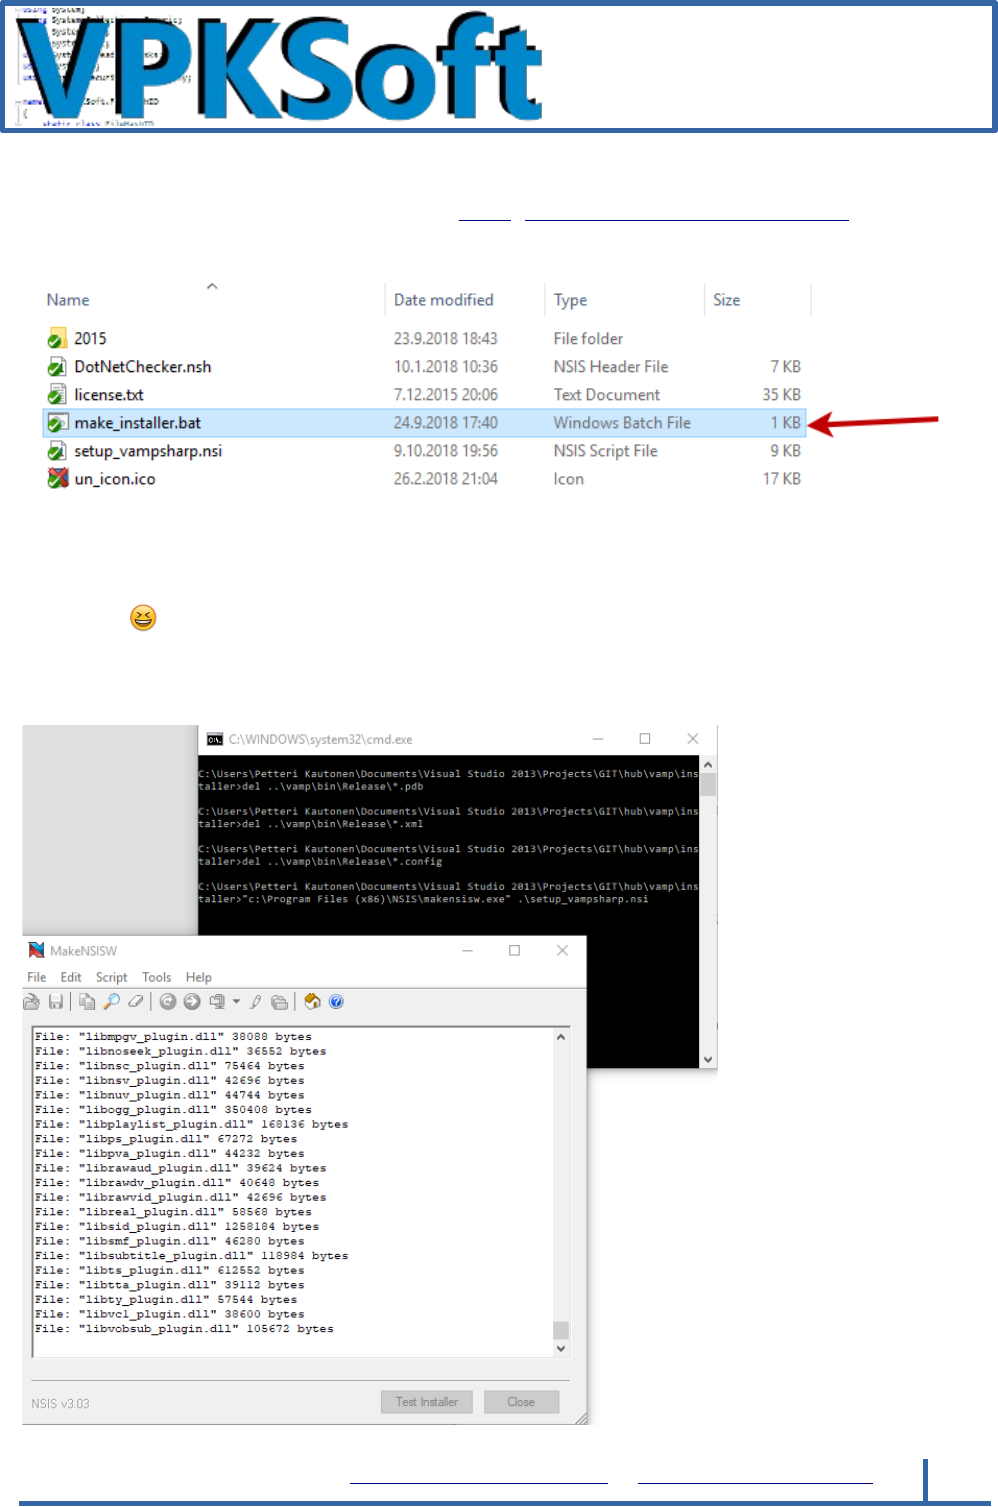Click the Find magnifier icon in MakeNSISW
The height and width of the screenshot is (1507, 998).
[111, 1001]
